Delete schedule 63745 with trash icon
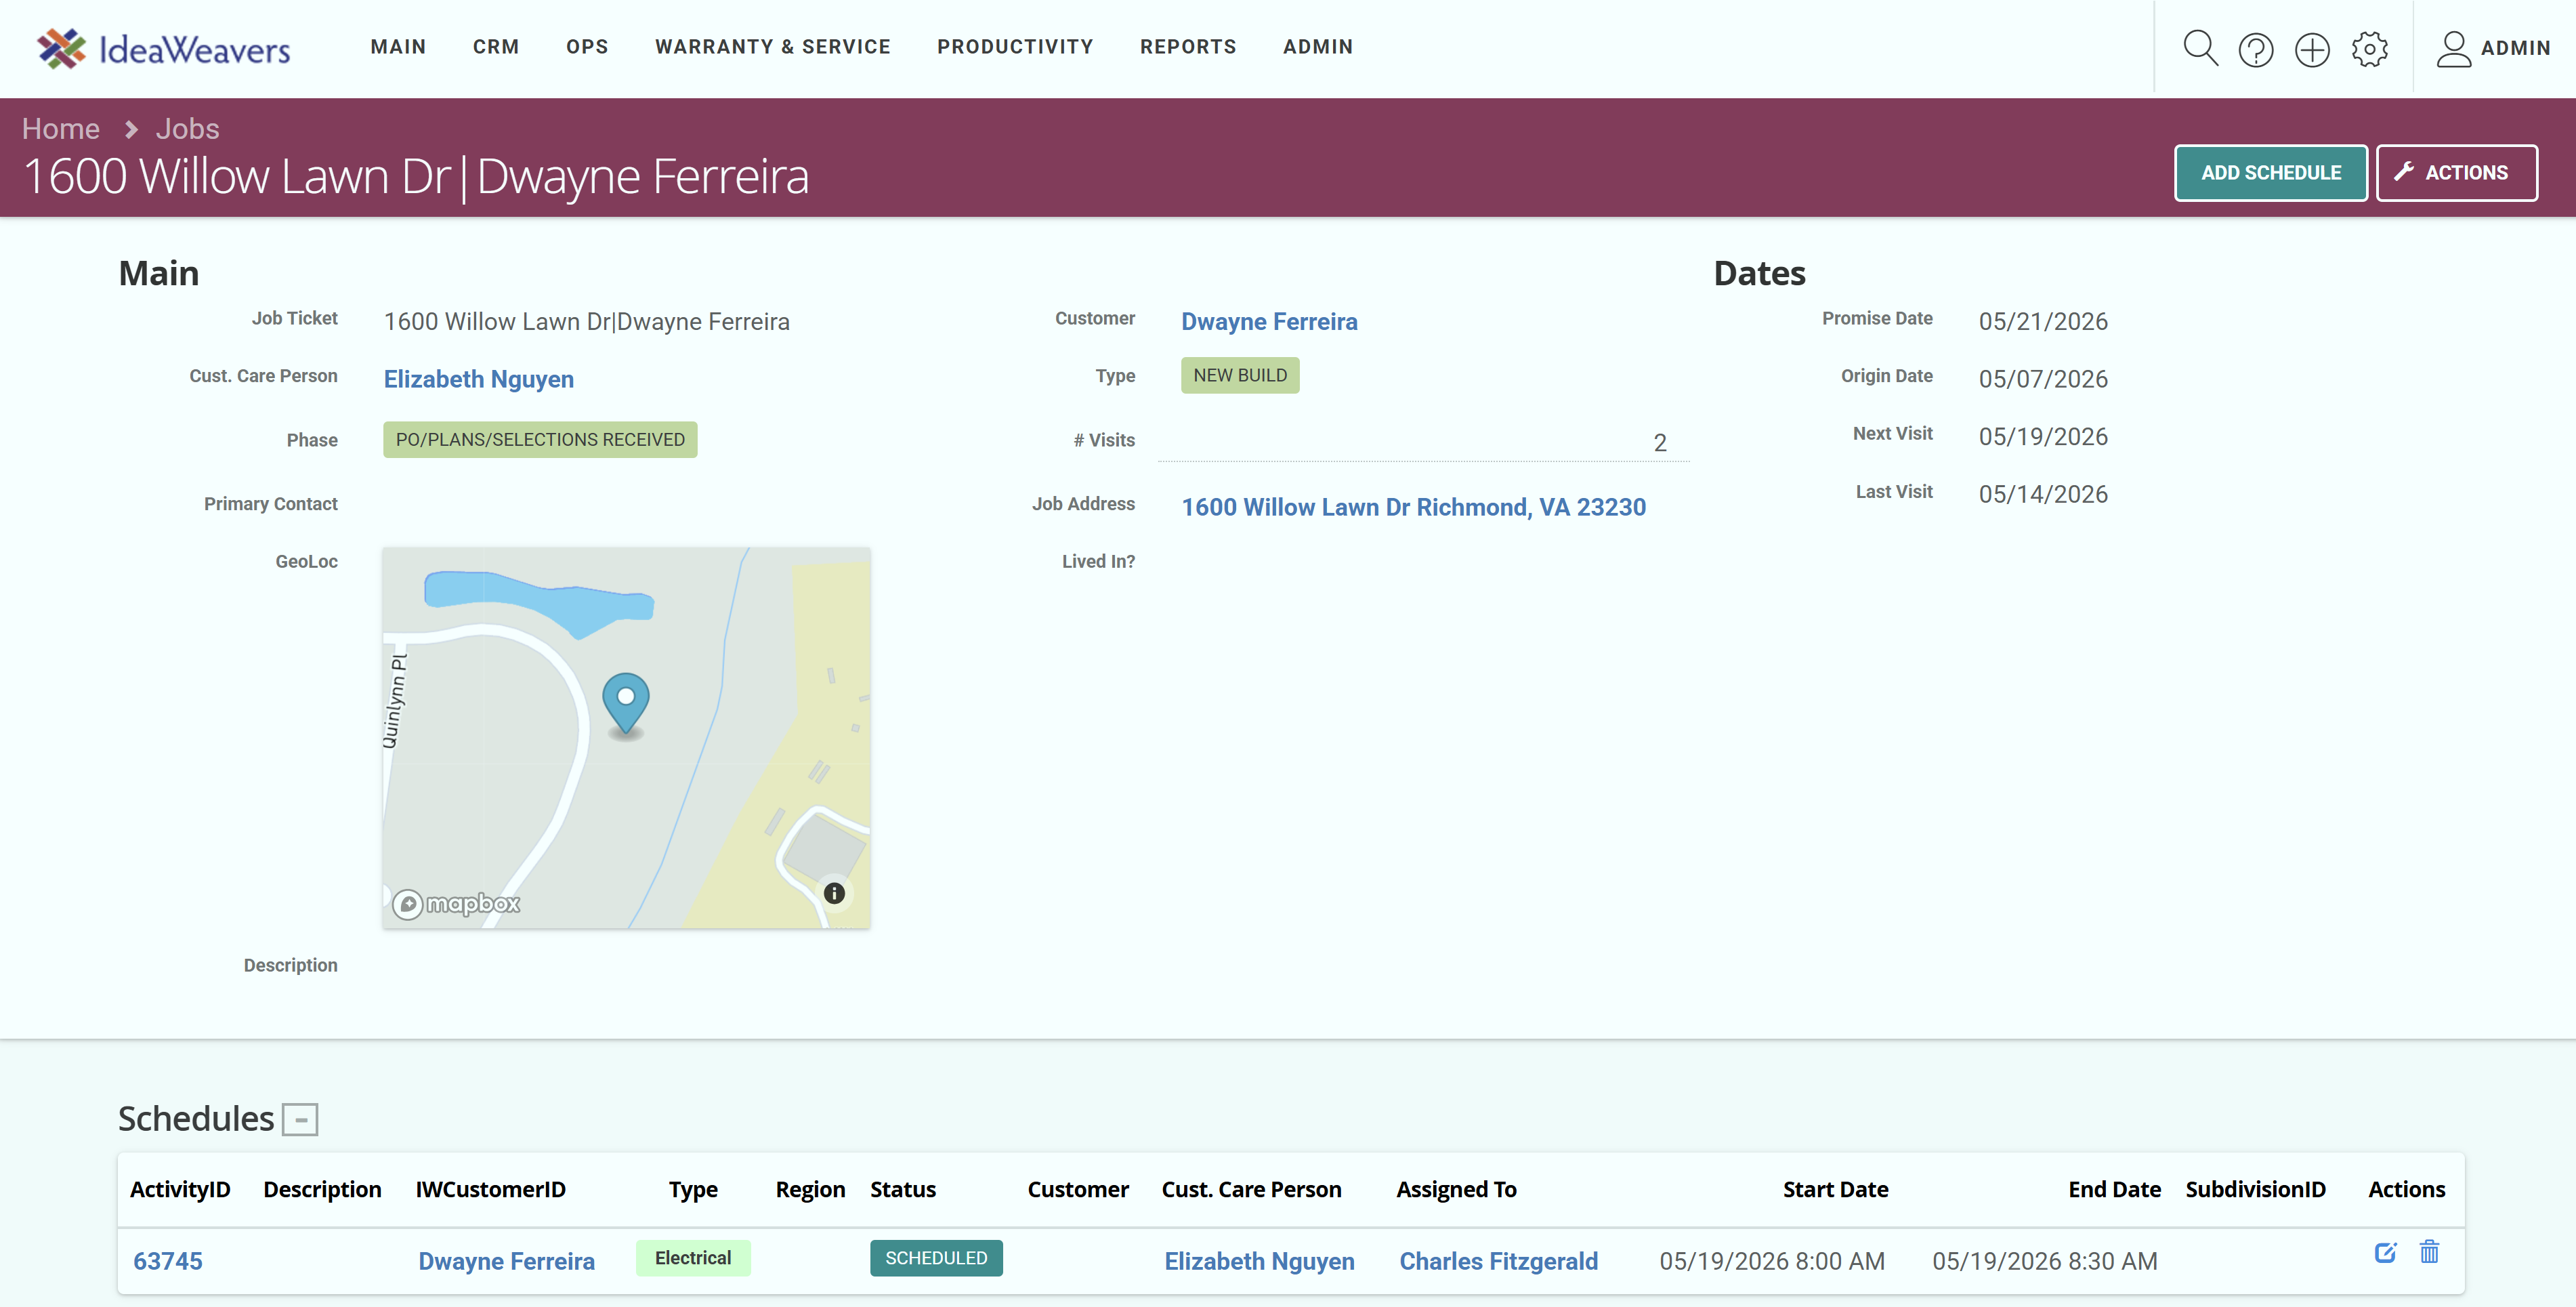The height and width of the screenshot is (1307, 2576). (x=2429, y=1251)
